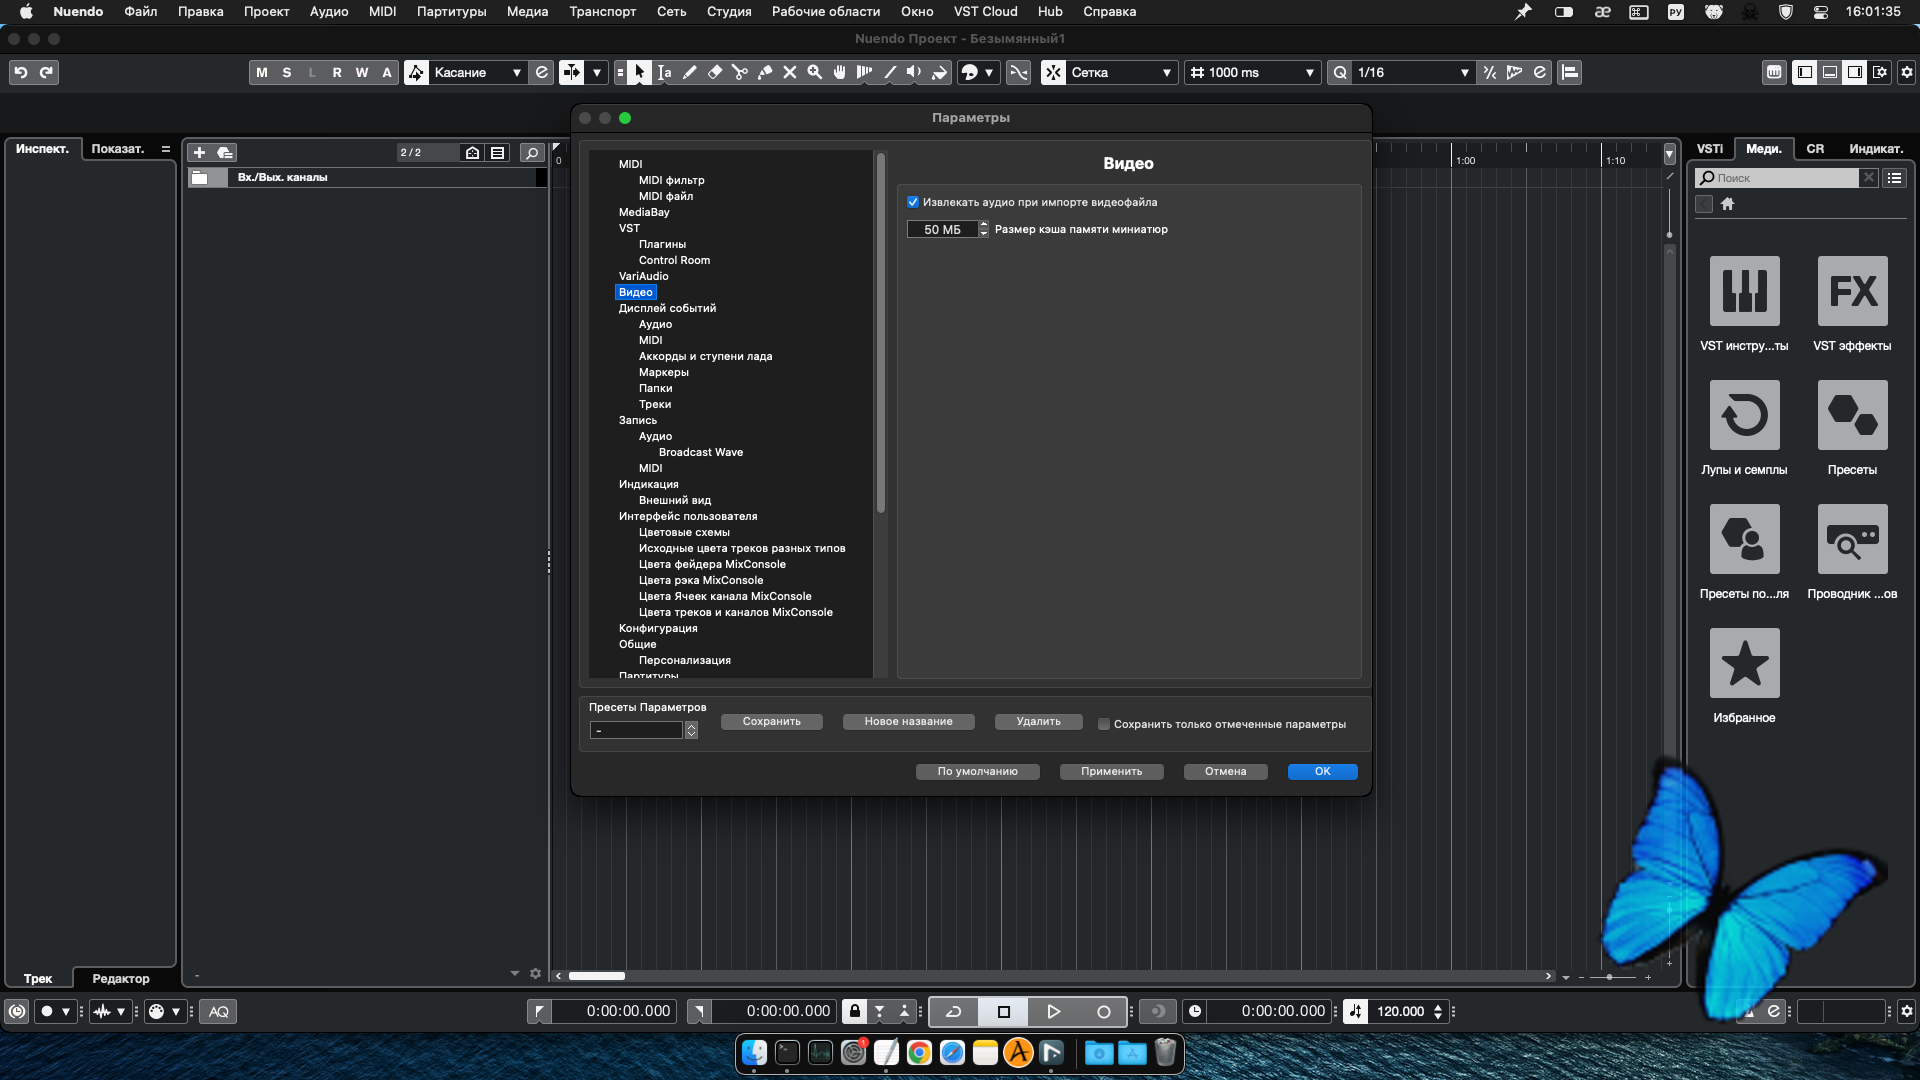Toggle Mute (M) state button
1920x1080 pixels.
click(262, 72)
